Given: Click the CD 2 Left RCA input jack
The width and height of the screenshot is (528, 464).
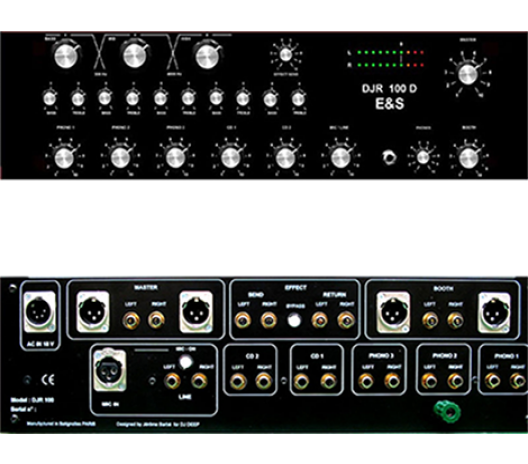Looking at the screenshot, I should point(238,382).
